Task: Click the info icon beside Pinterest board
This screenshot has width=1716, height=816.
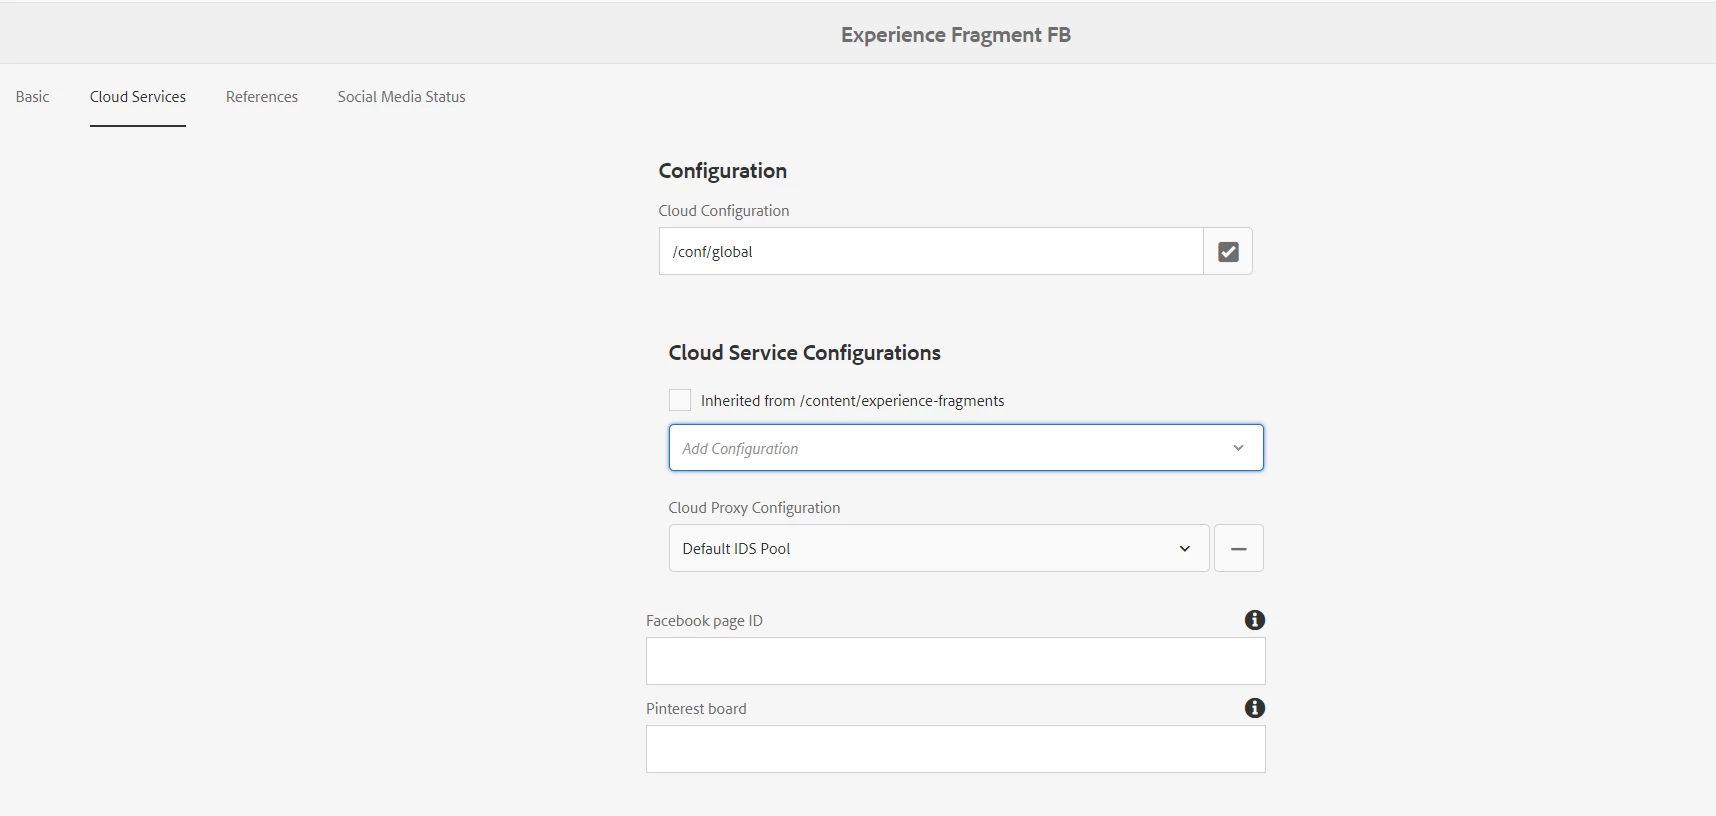Action: [x=1254, y=708]
